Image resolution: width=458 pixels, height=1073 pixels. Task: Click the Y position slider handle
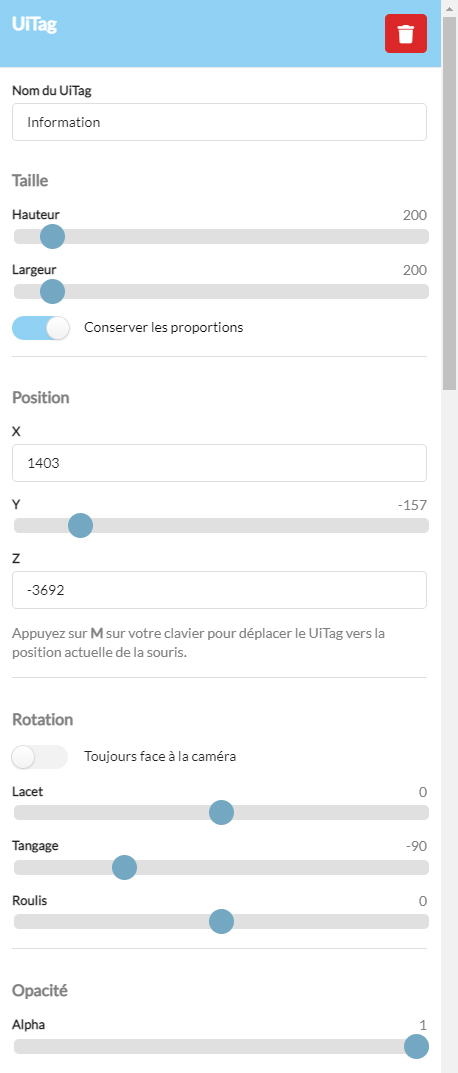coord(80,526)
